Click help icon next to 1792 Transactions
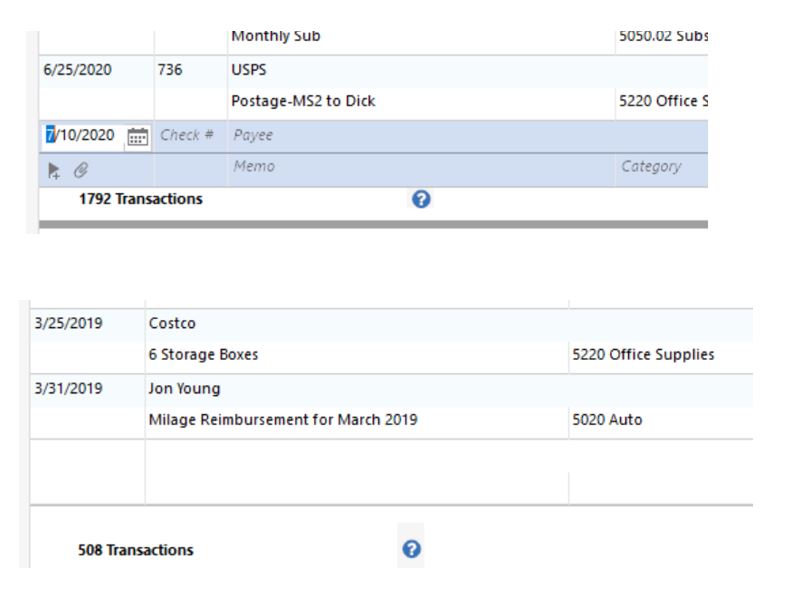Screen dimensions: 810x591 (x=421, y=199)
